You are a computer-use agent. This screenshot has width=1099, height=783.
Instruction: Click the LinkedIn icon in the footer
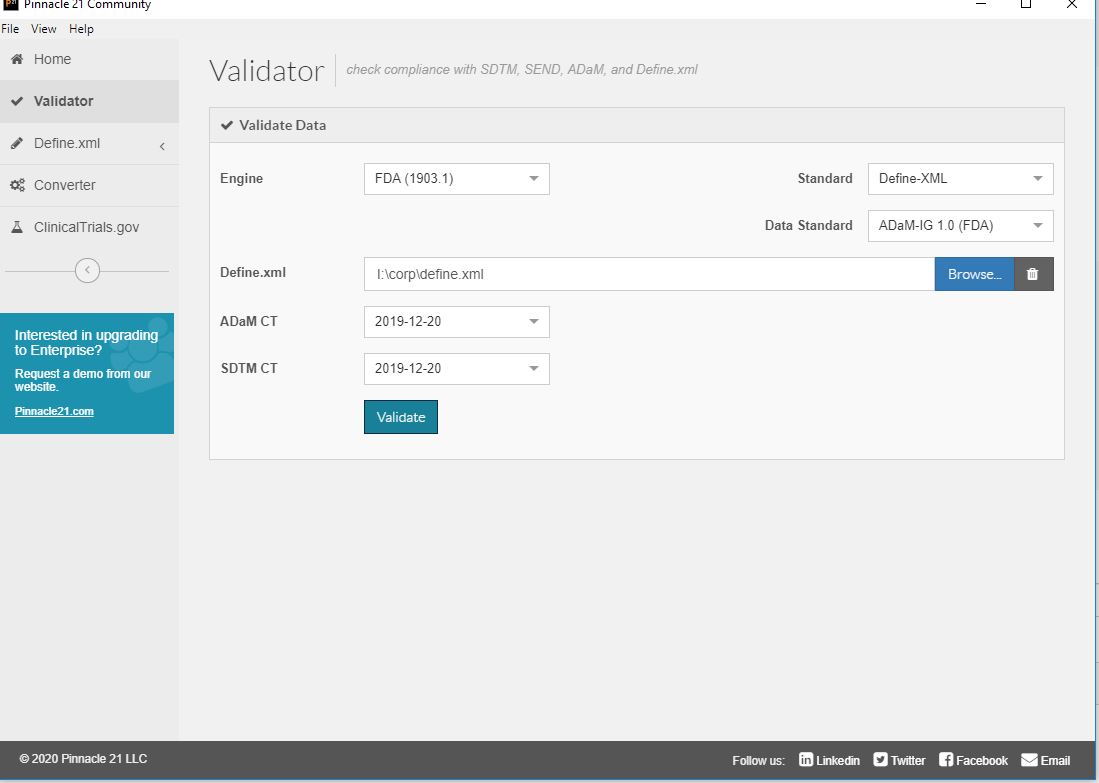click(806, 760)
